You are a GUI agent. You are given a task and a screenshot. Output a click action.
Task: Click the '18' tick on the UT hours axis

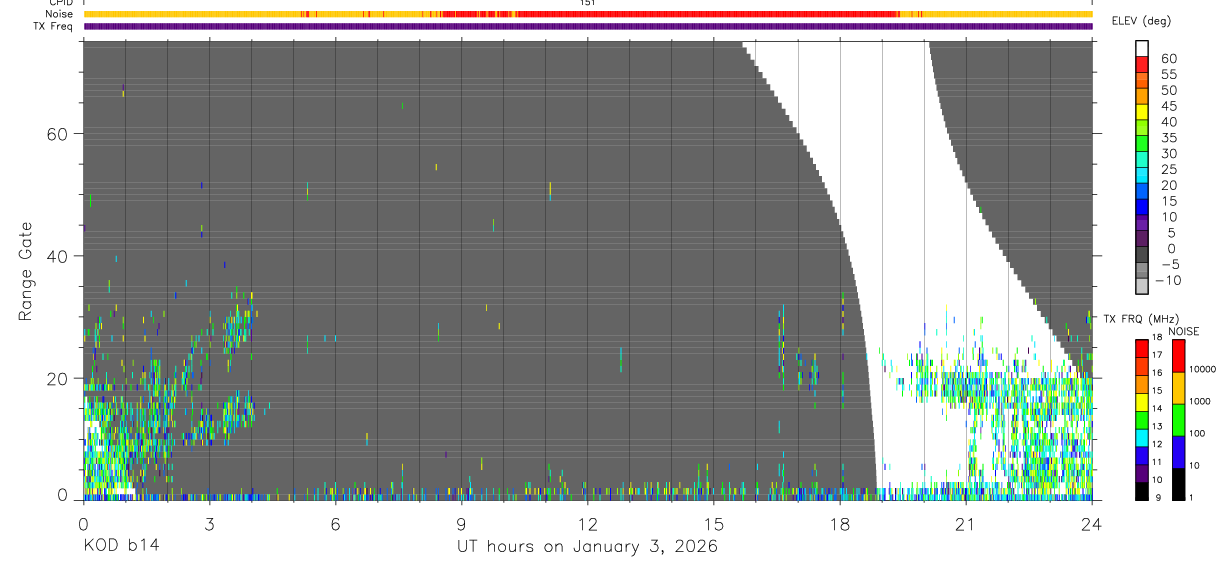840,524
